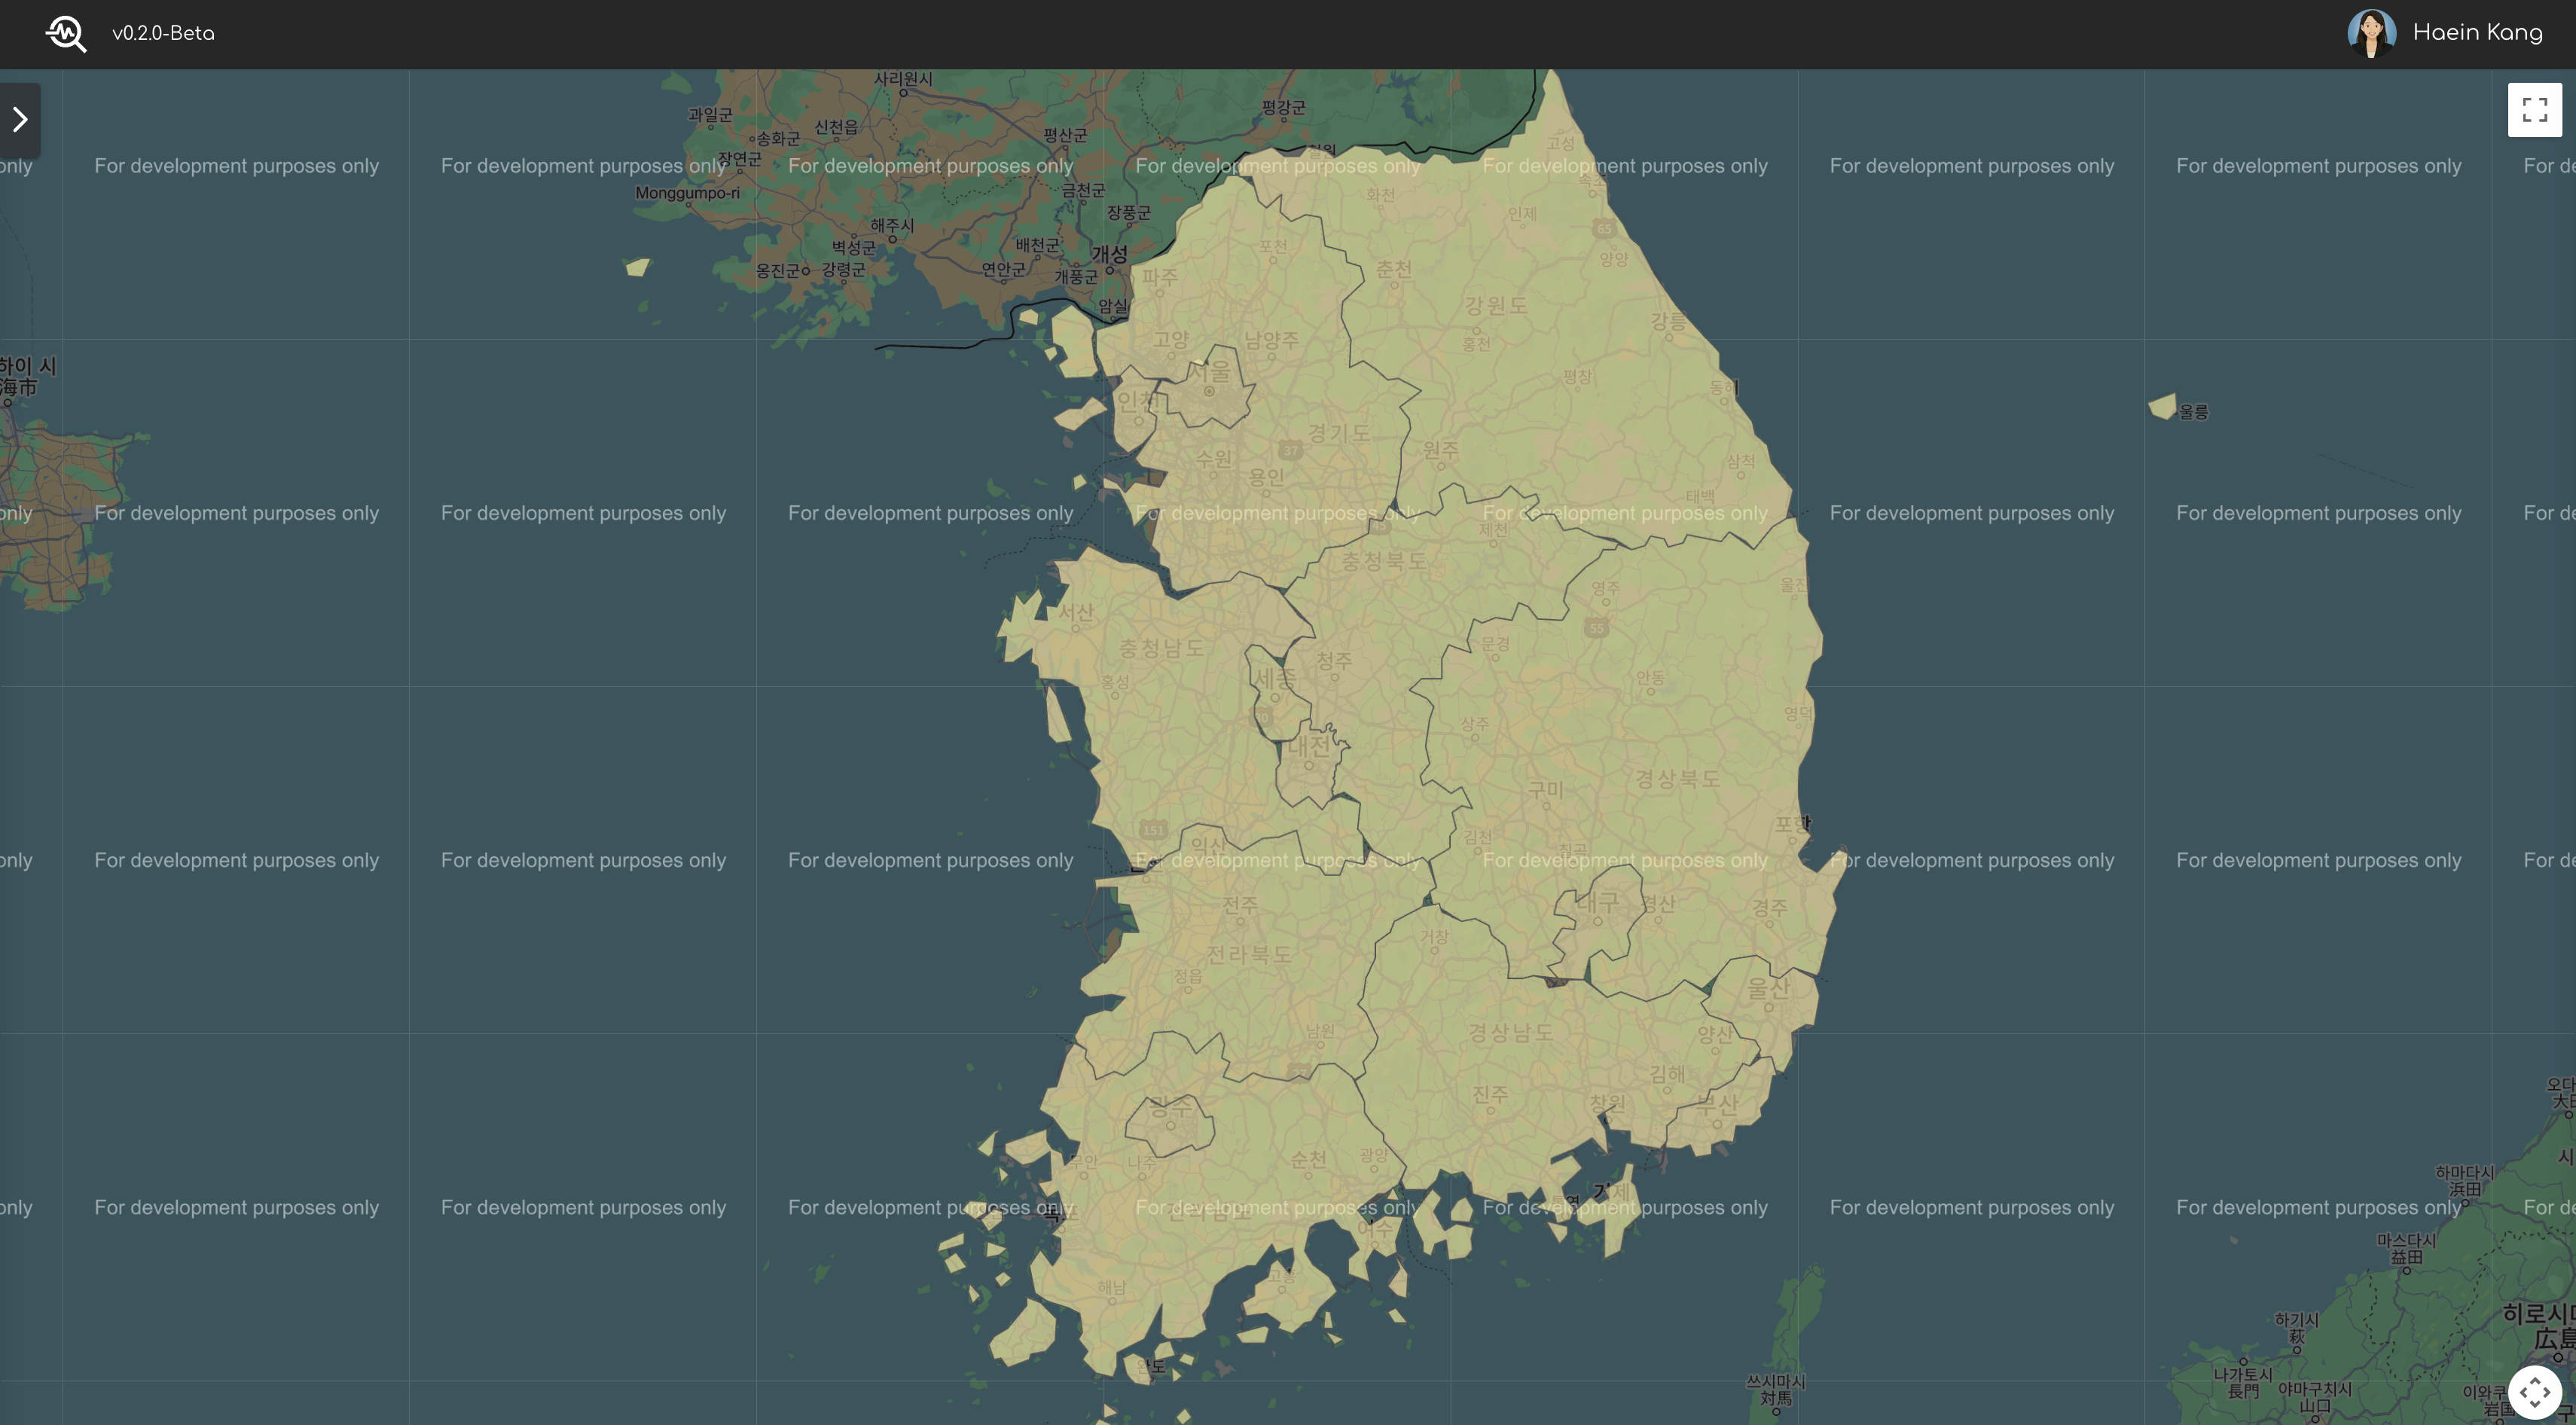2576x1425 pixels.
Task: Click the 대전 city region
Action: pos(1310,765)
